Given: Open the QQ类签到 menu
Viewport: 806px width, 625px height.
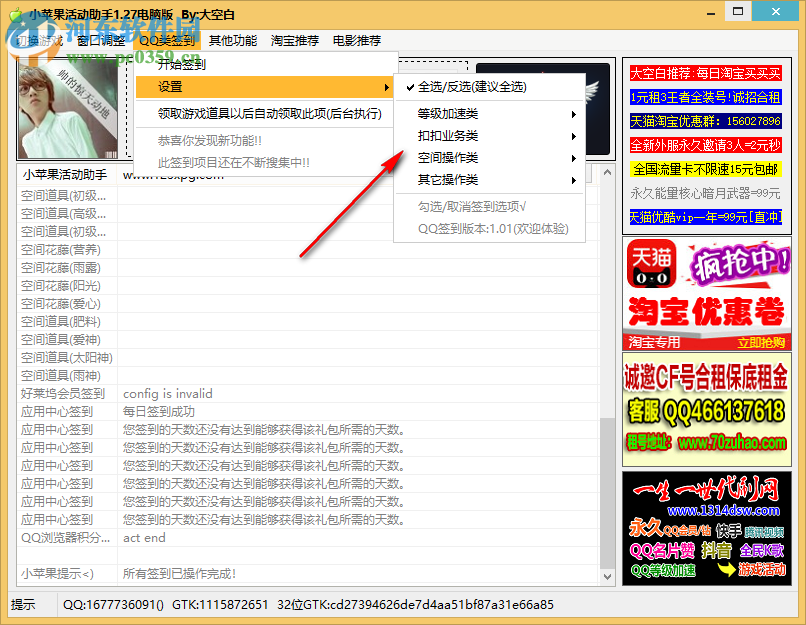Looking at the screenshot, I should tap(167, 41).
